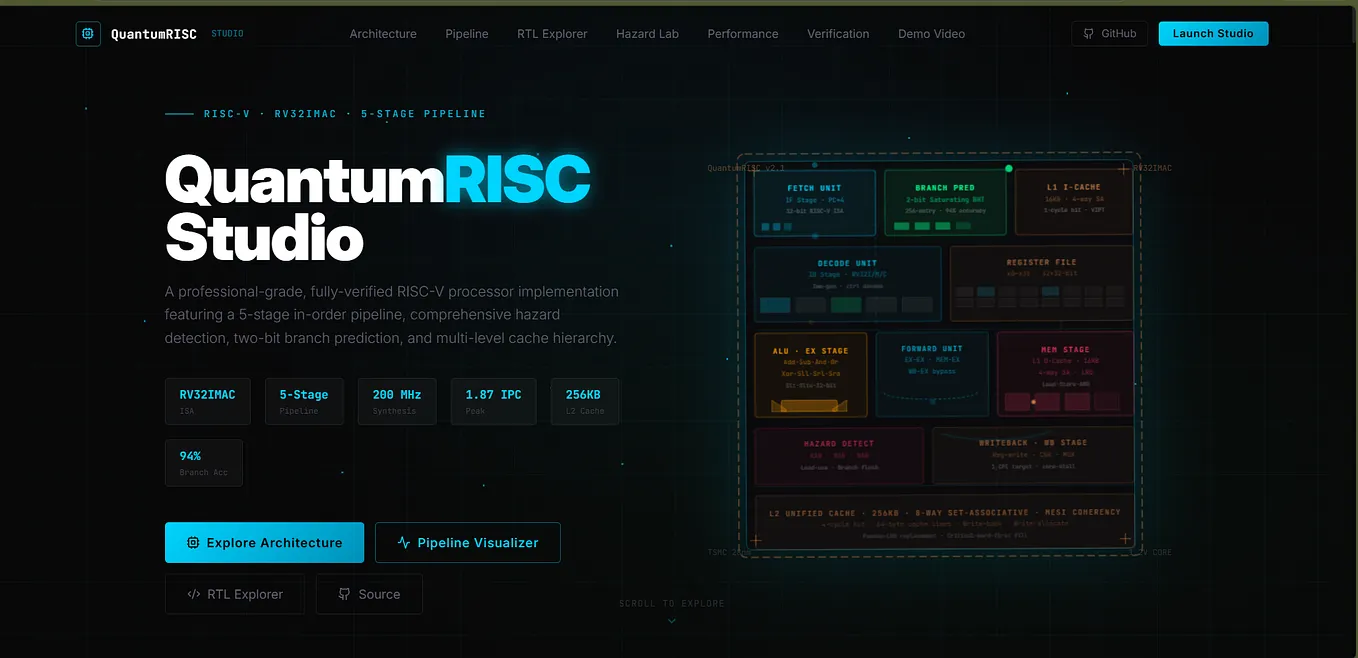Click the scroll-down chevron under Scroll to Explore

click(x=672, y=621)
